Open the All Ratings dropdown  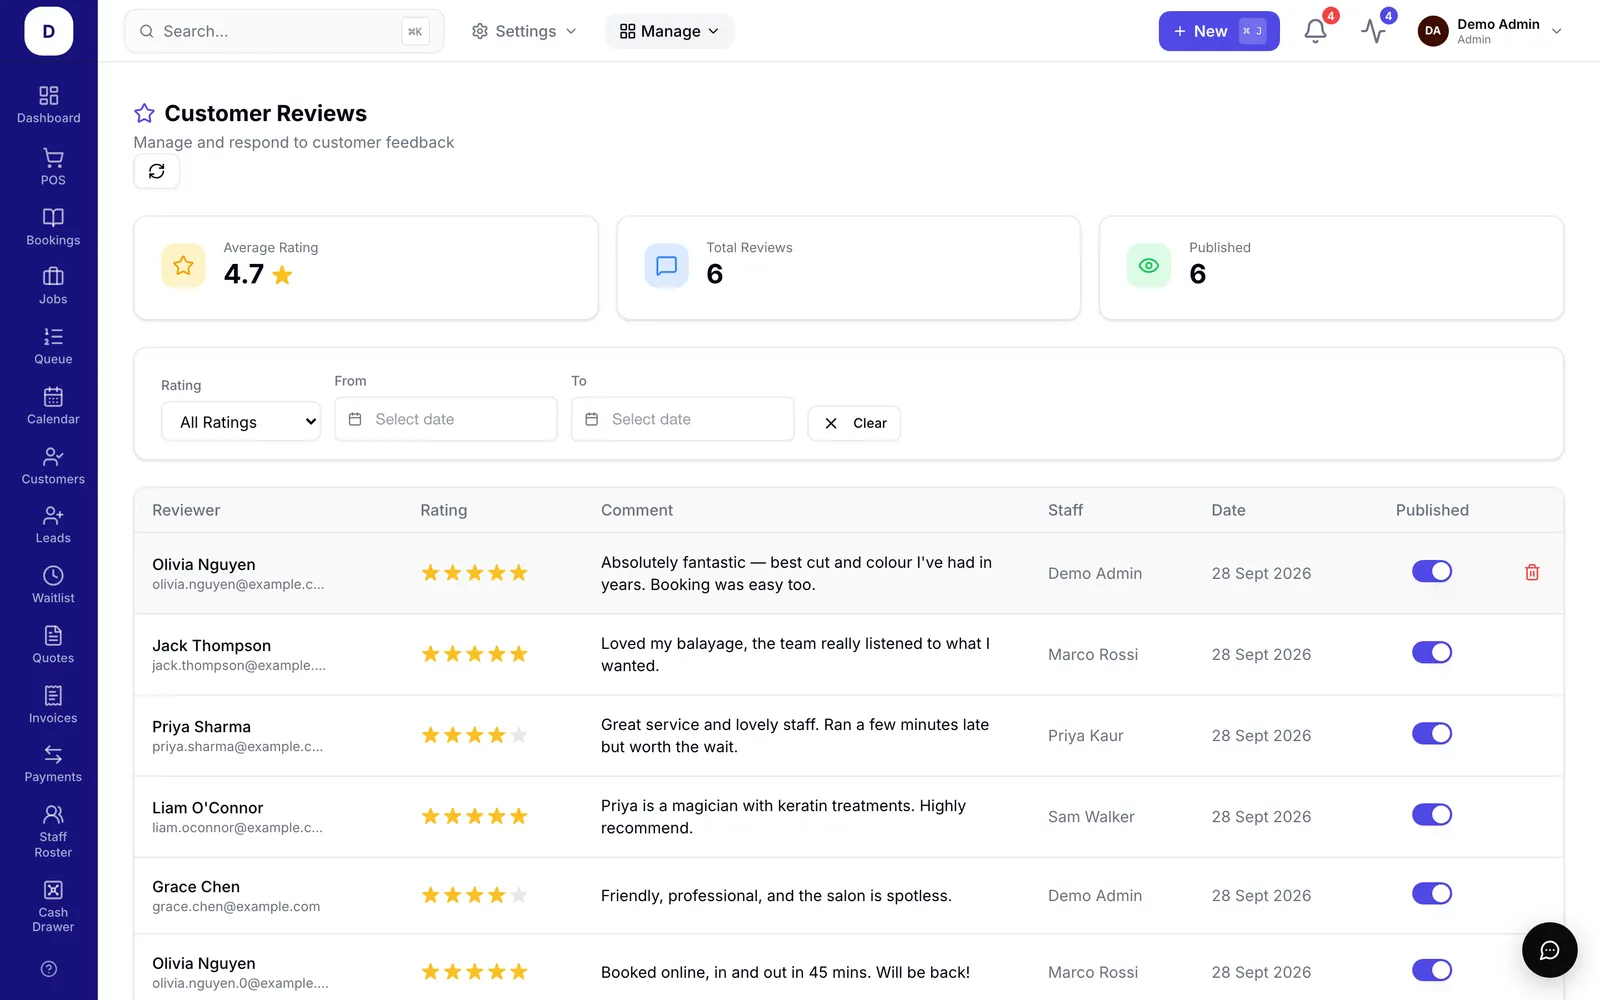[x=241, y=422]
